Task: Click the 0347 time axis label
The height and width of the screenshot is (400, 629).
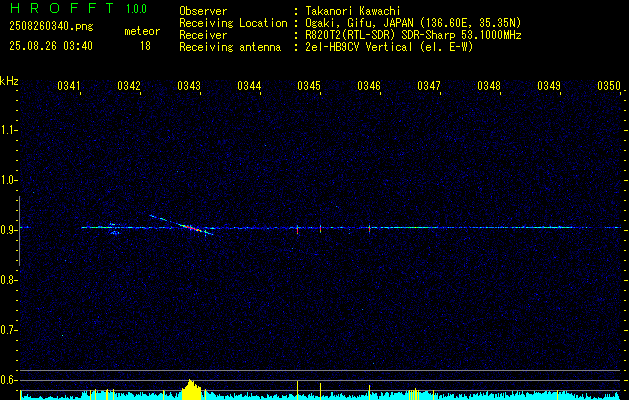Action: pos(428,86)
